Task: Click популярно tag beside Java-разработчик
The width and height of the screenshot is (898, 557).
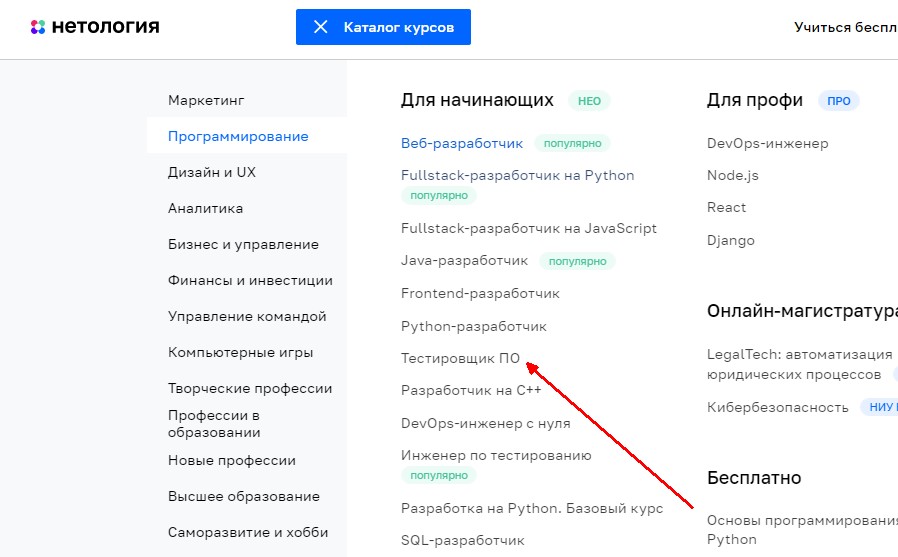Action: [577, 261]
